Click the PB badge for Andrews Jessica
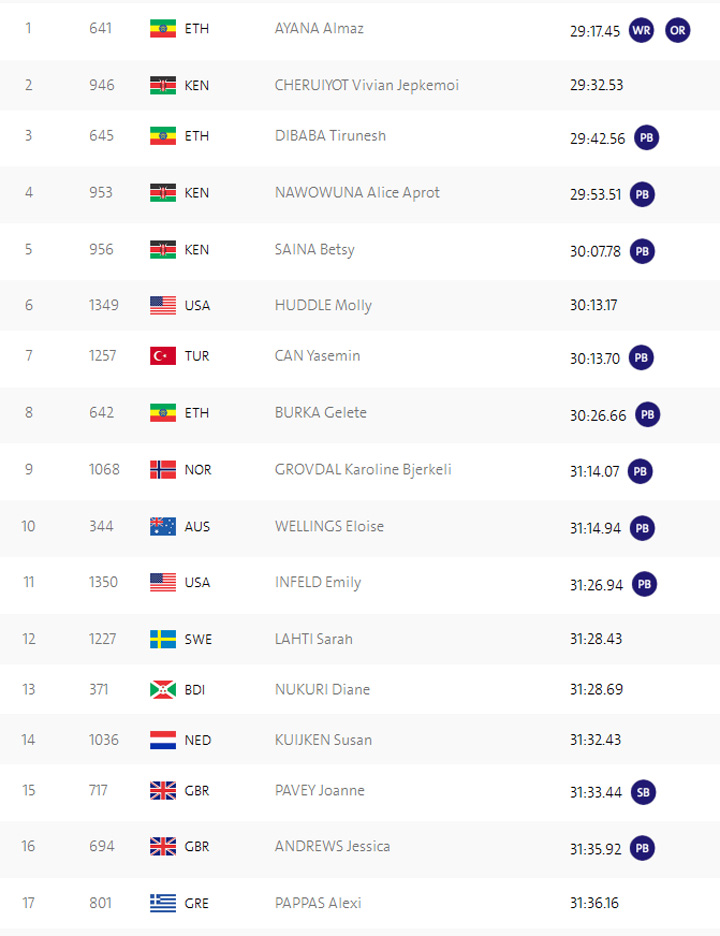The height and width of the screenshot is (936, 720). [x=643, y=848]
